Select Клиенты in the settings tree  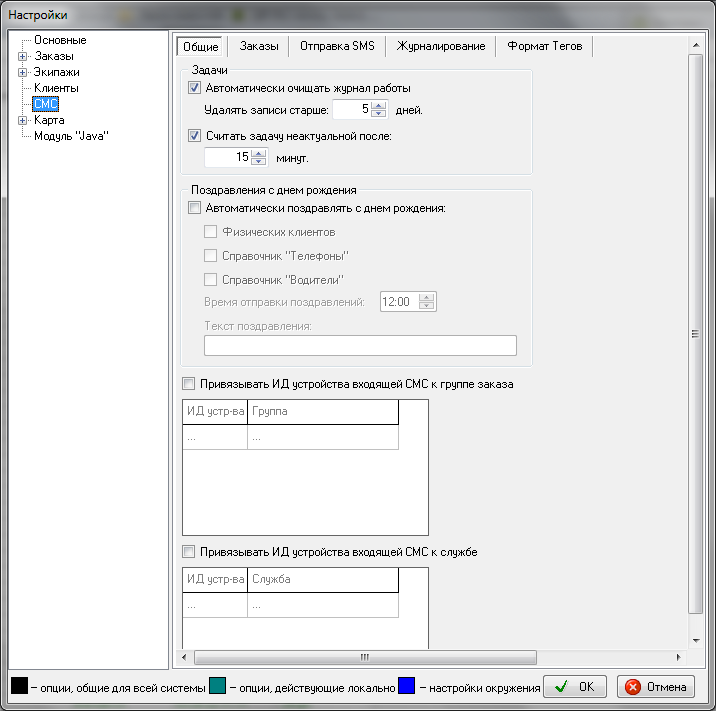56,88
